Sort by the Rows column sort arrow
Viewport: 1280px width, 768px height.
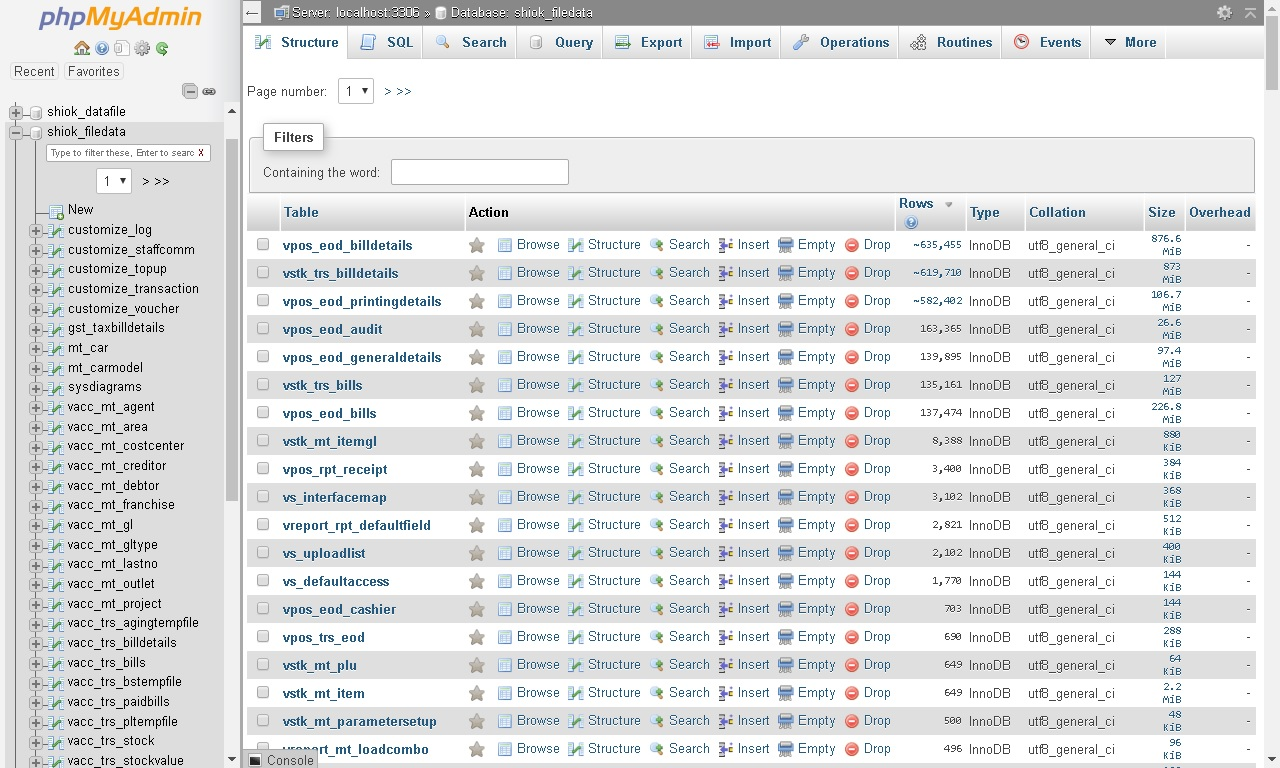click(949, 204)
